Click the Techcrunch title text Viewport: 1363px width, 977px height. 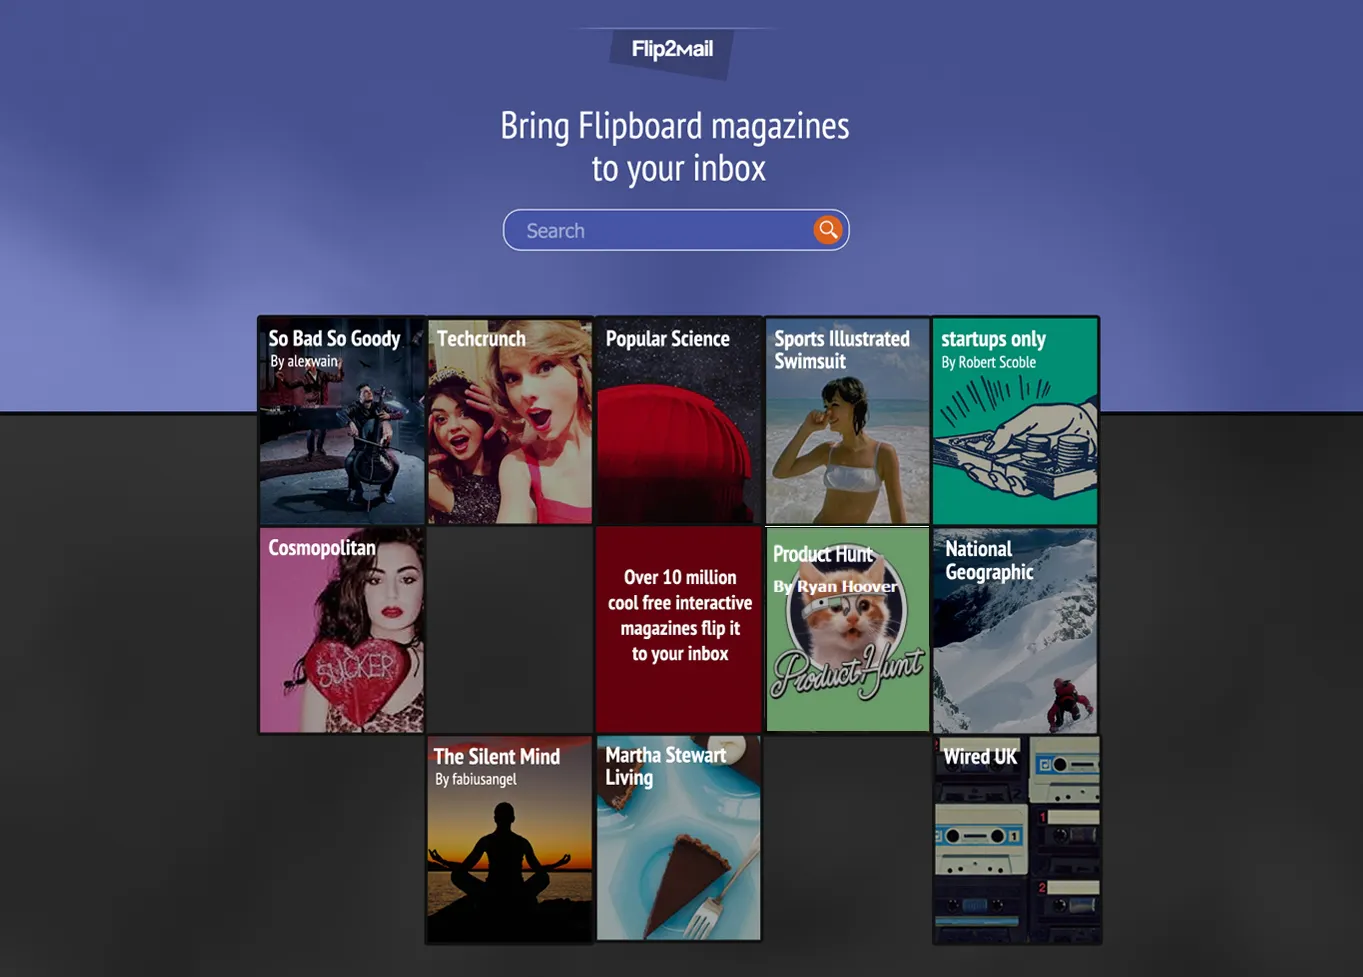[481, 339]
